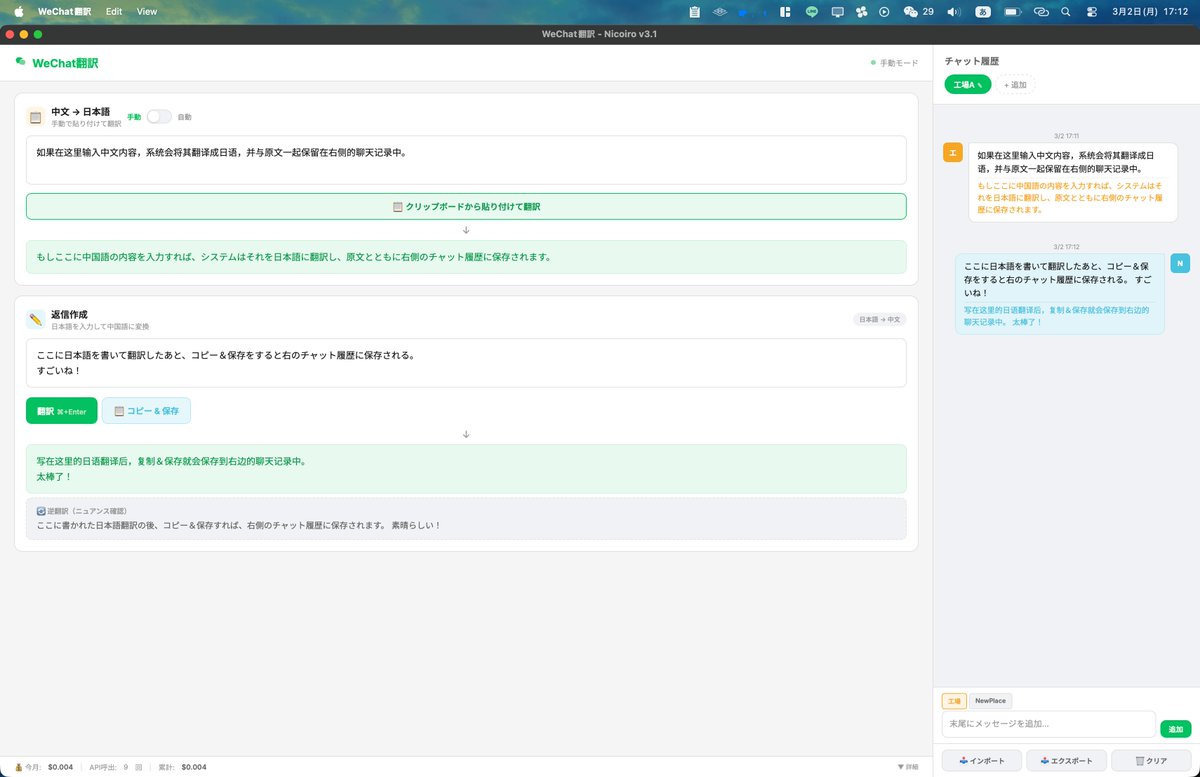The height and width of the screenshot is (777, 1200).
Task: Add a new chat with + 追加 tab
Action: tap(1016, 85)
